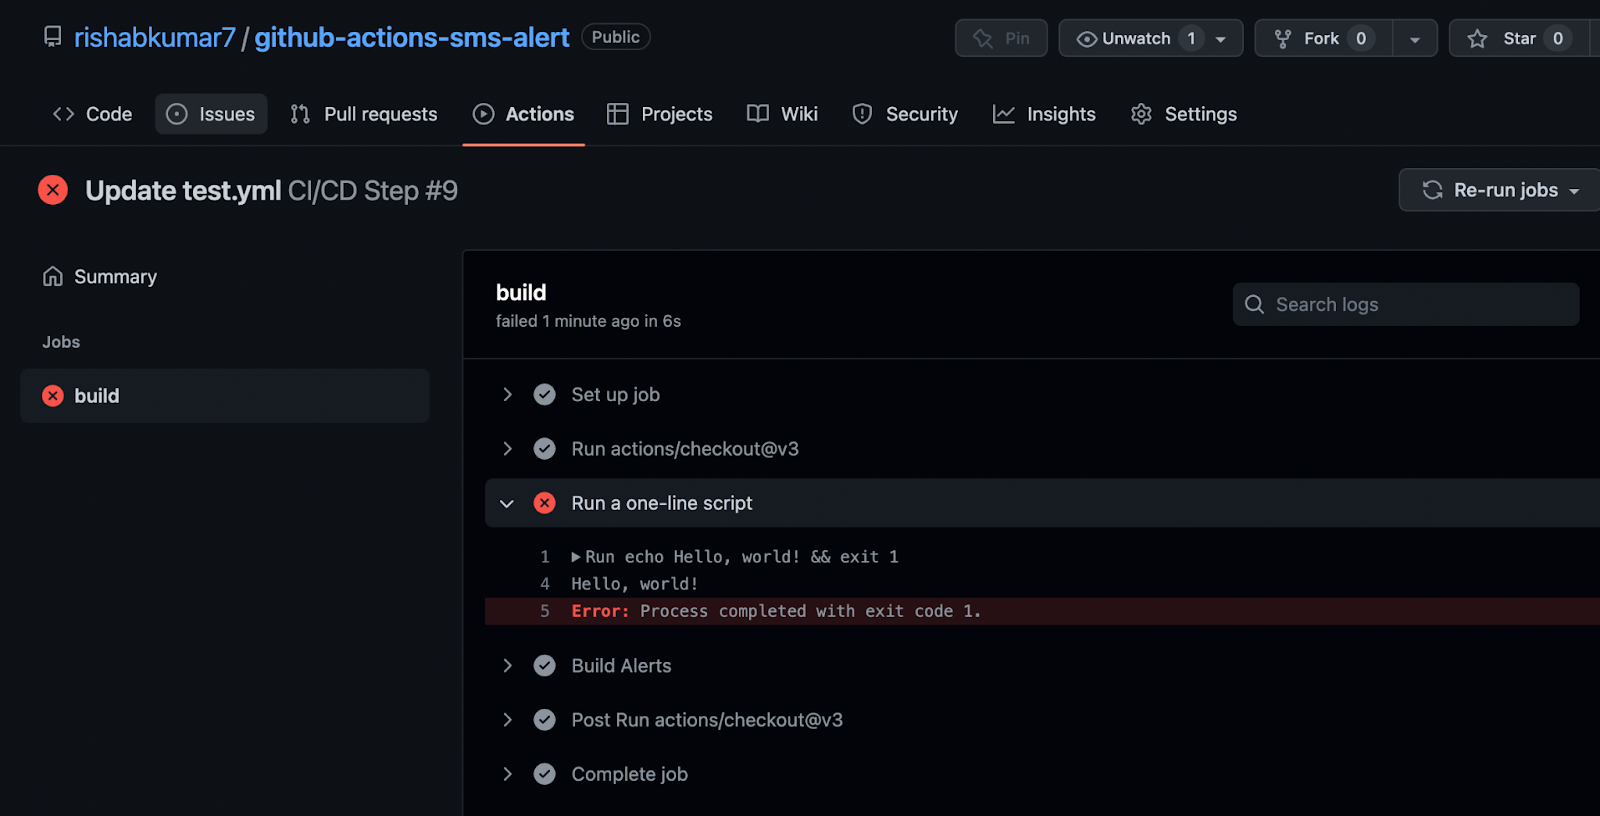Click the Pin repository button
The image size is (1600, 816).
point(1001,38)
